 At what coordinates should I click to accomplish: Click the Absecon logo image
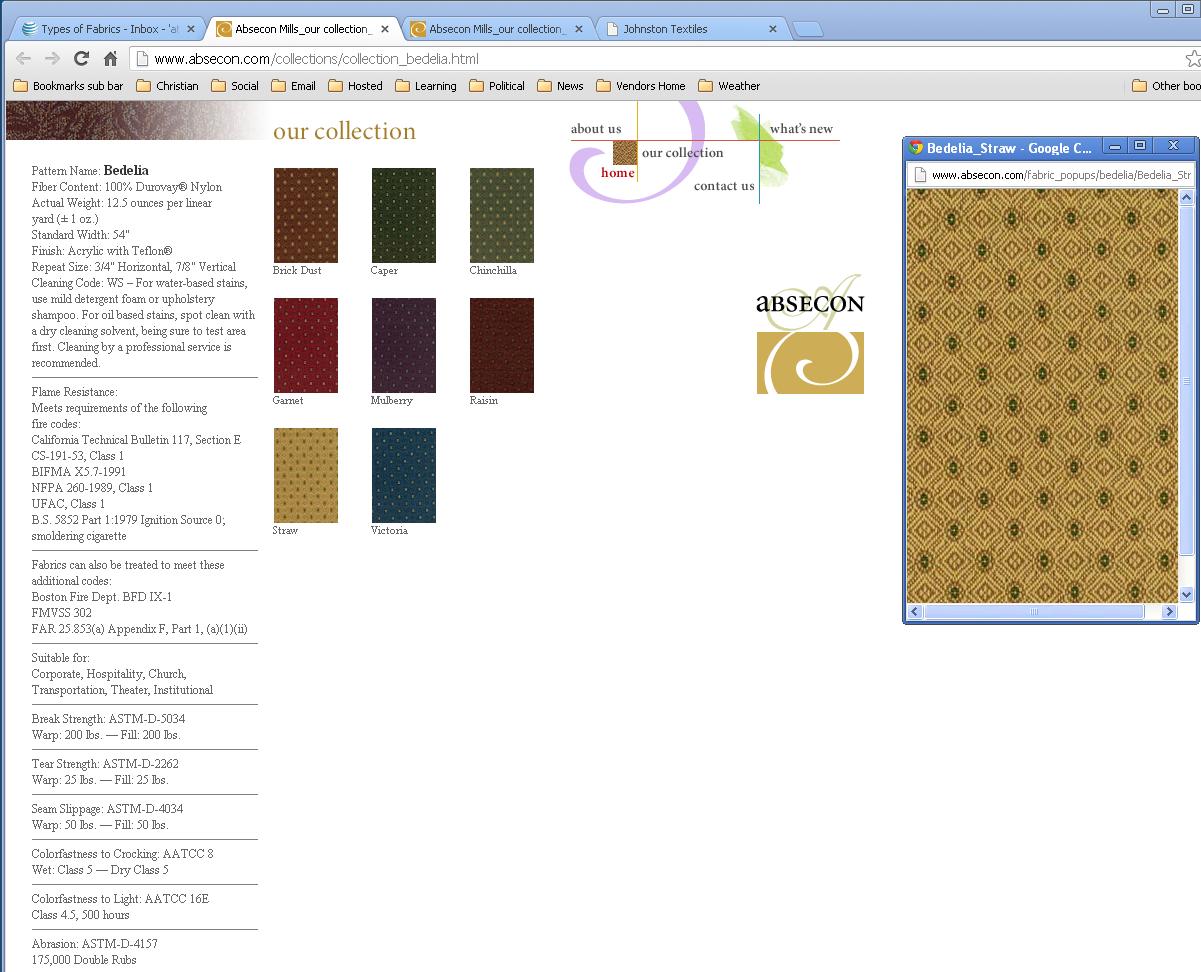(x=810, y=335)
